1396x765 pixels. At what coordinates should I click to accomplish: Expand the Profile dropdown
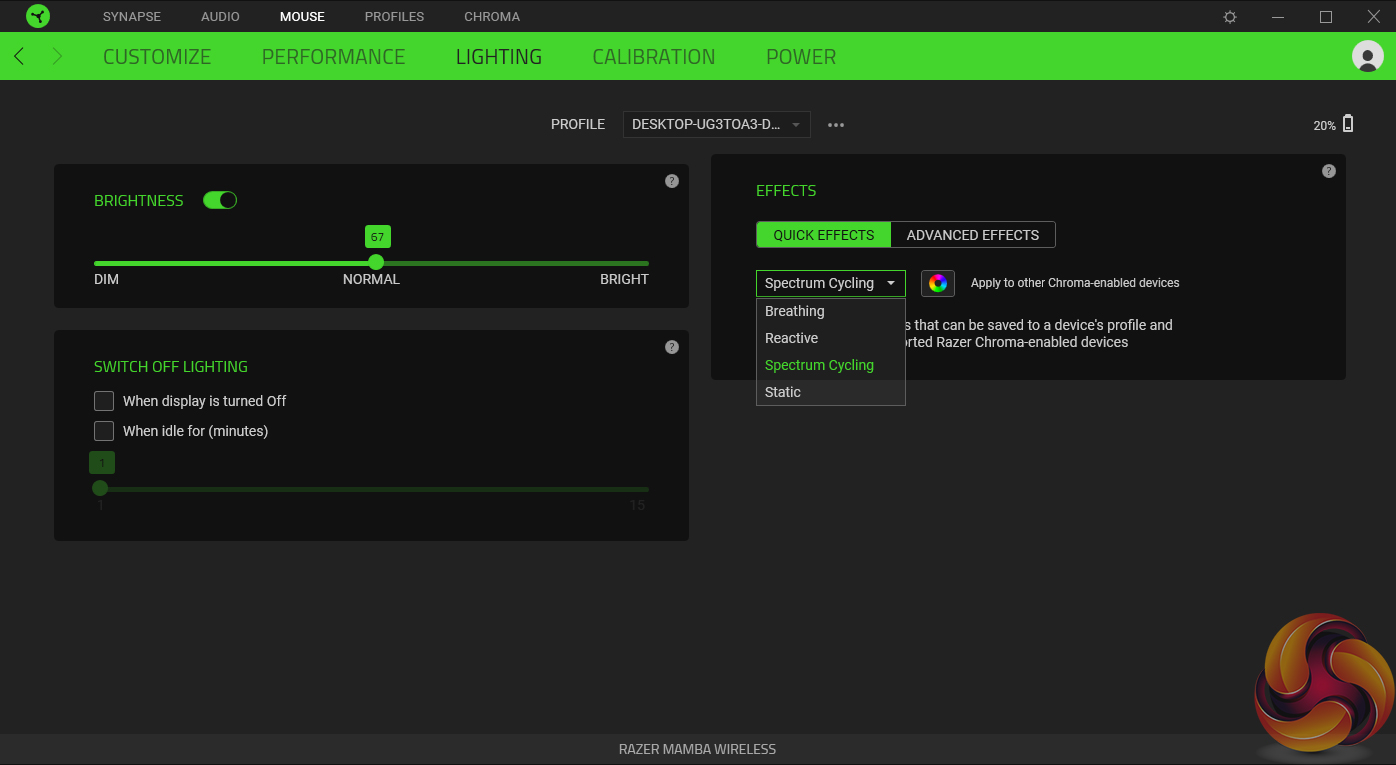coord(716,125)
